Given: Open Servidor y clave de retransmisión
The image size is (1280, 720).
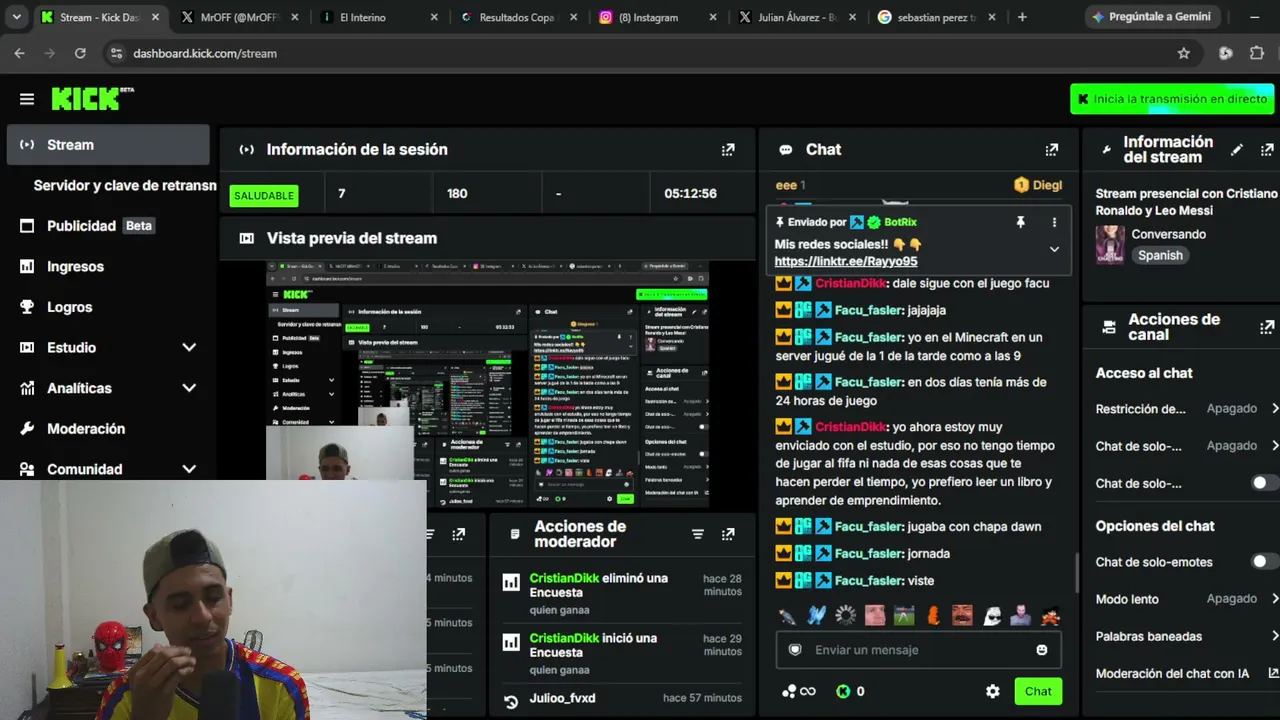Looking at the screenshot, I should click(124, 185).
